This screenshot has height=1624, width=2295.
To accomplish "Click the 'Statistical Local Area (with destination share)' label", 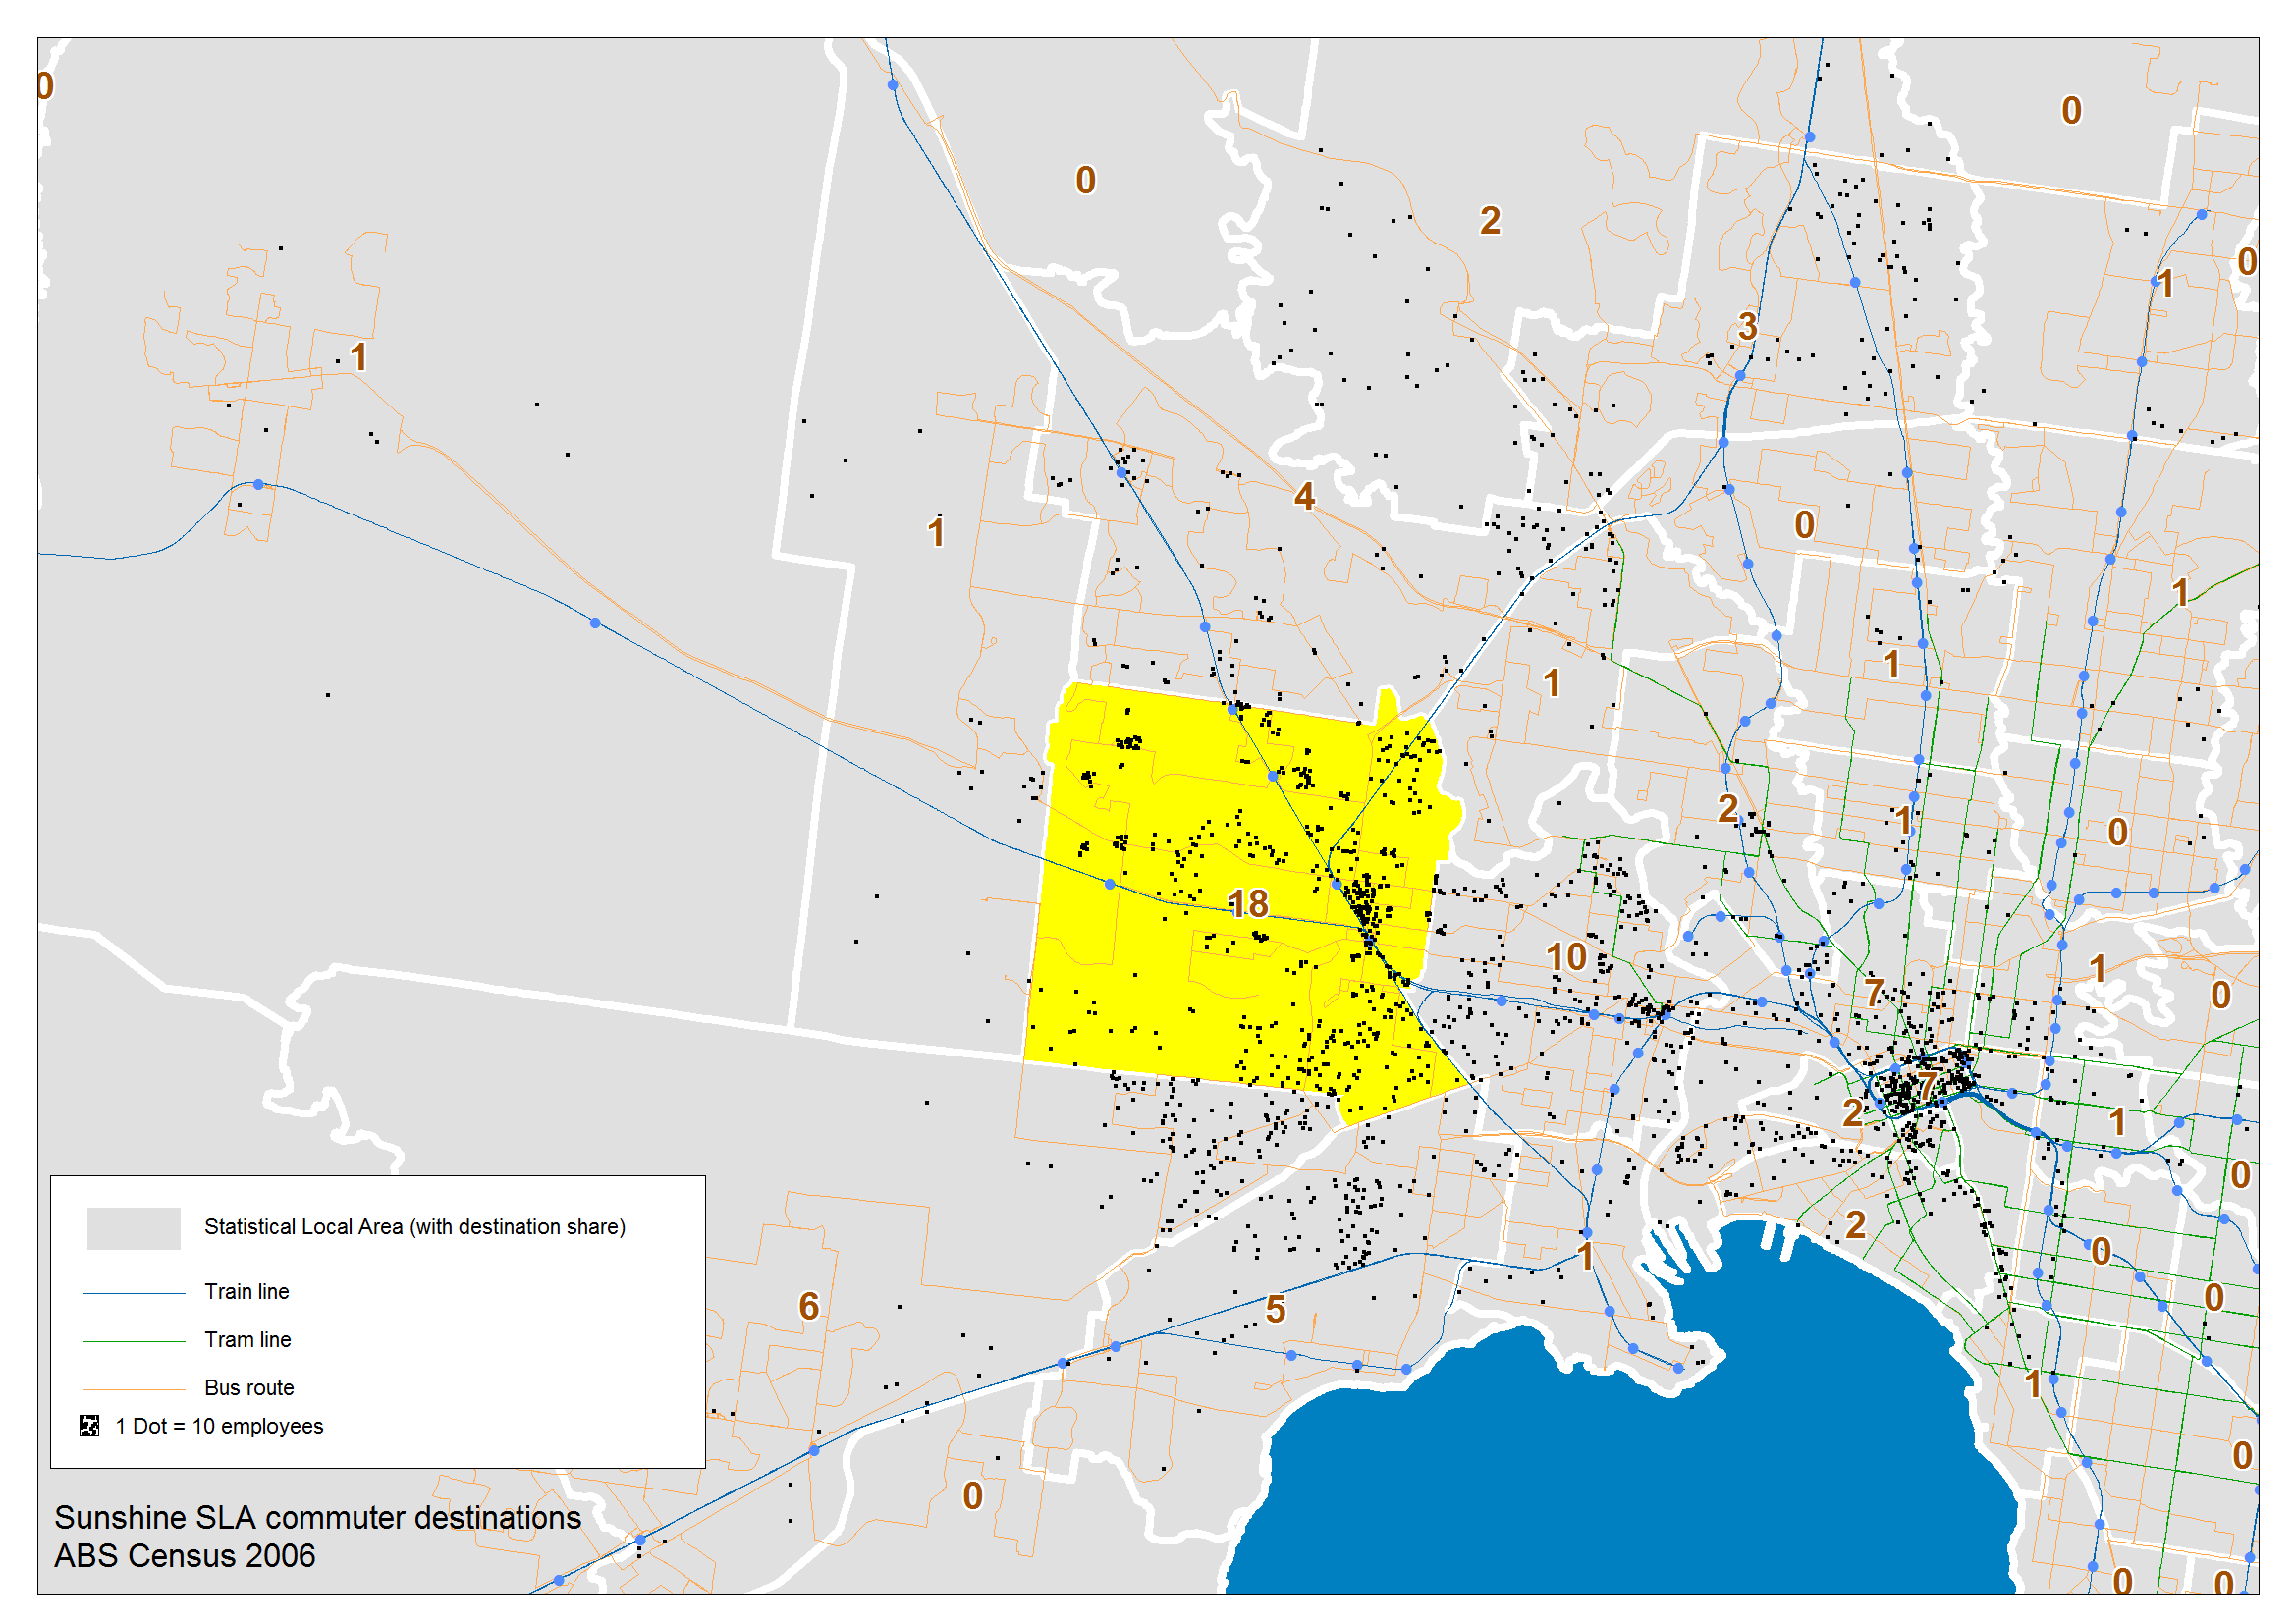I will [414, 1227].
